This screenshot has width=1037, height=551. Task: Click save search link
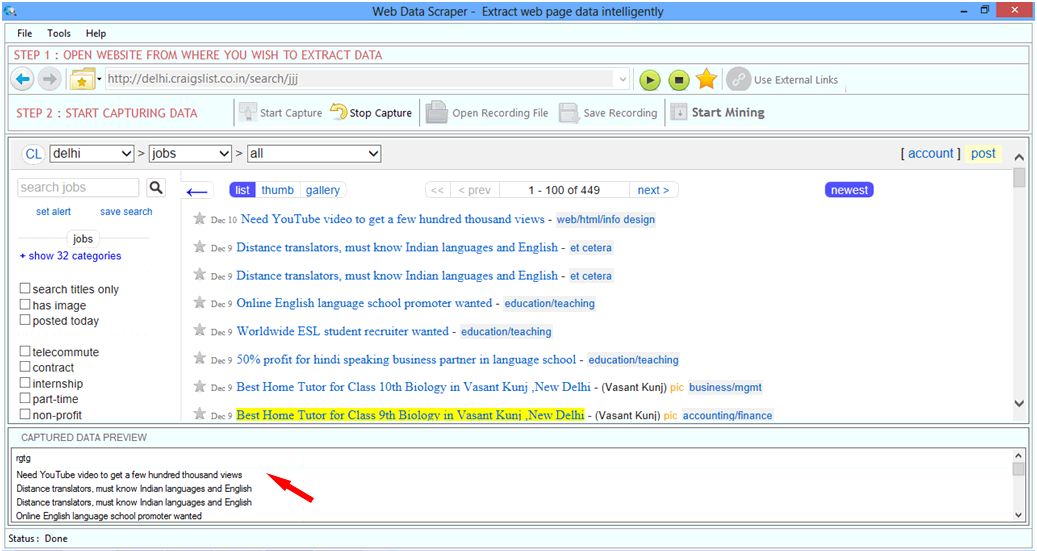(x=126, y=212)
